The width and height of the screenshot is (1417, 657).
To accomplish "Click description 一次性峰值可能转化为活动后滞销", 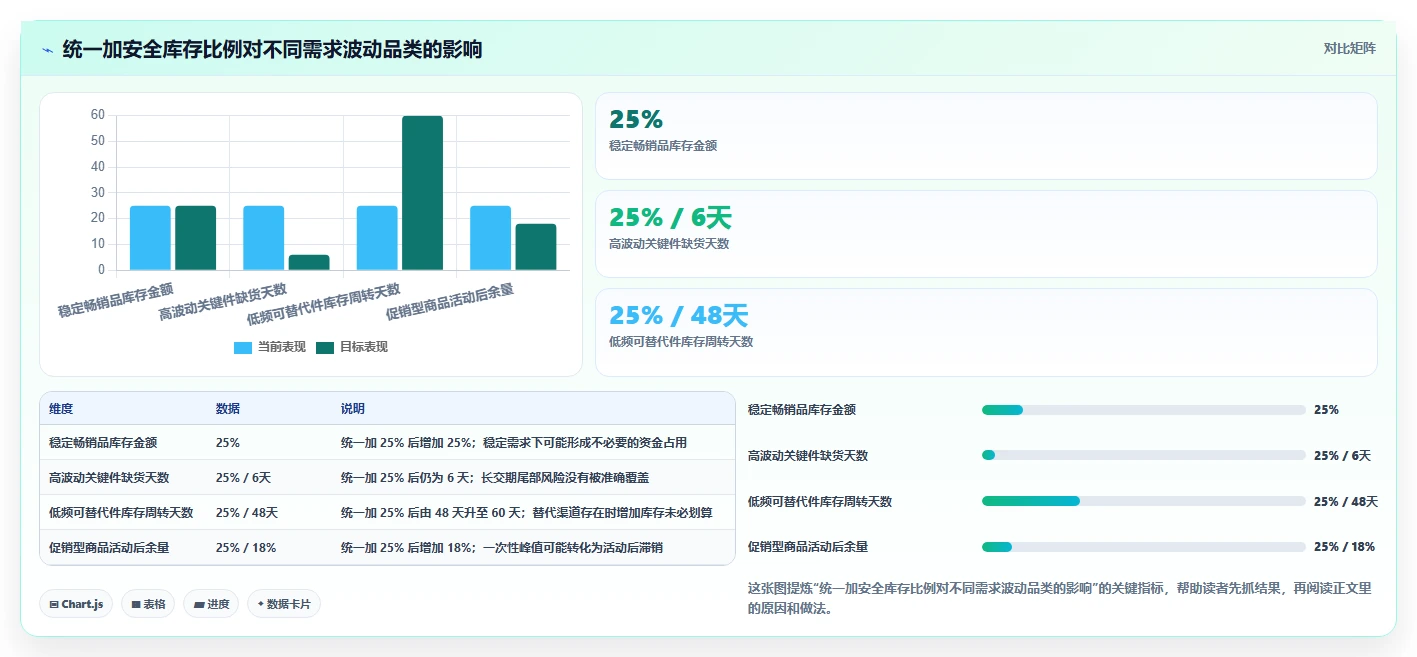I will [x=573, y=548].
